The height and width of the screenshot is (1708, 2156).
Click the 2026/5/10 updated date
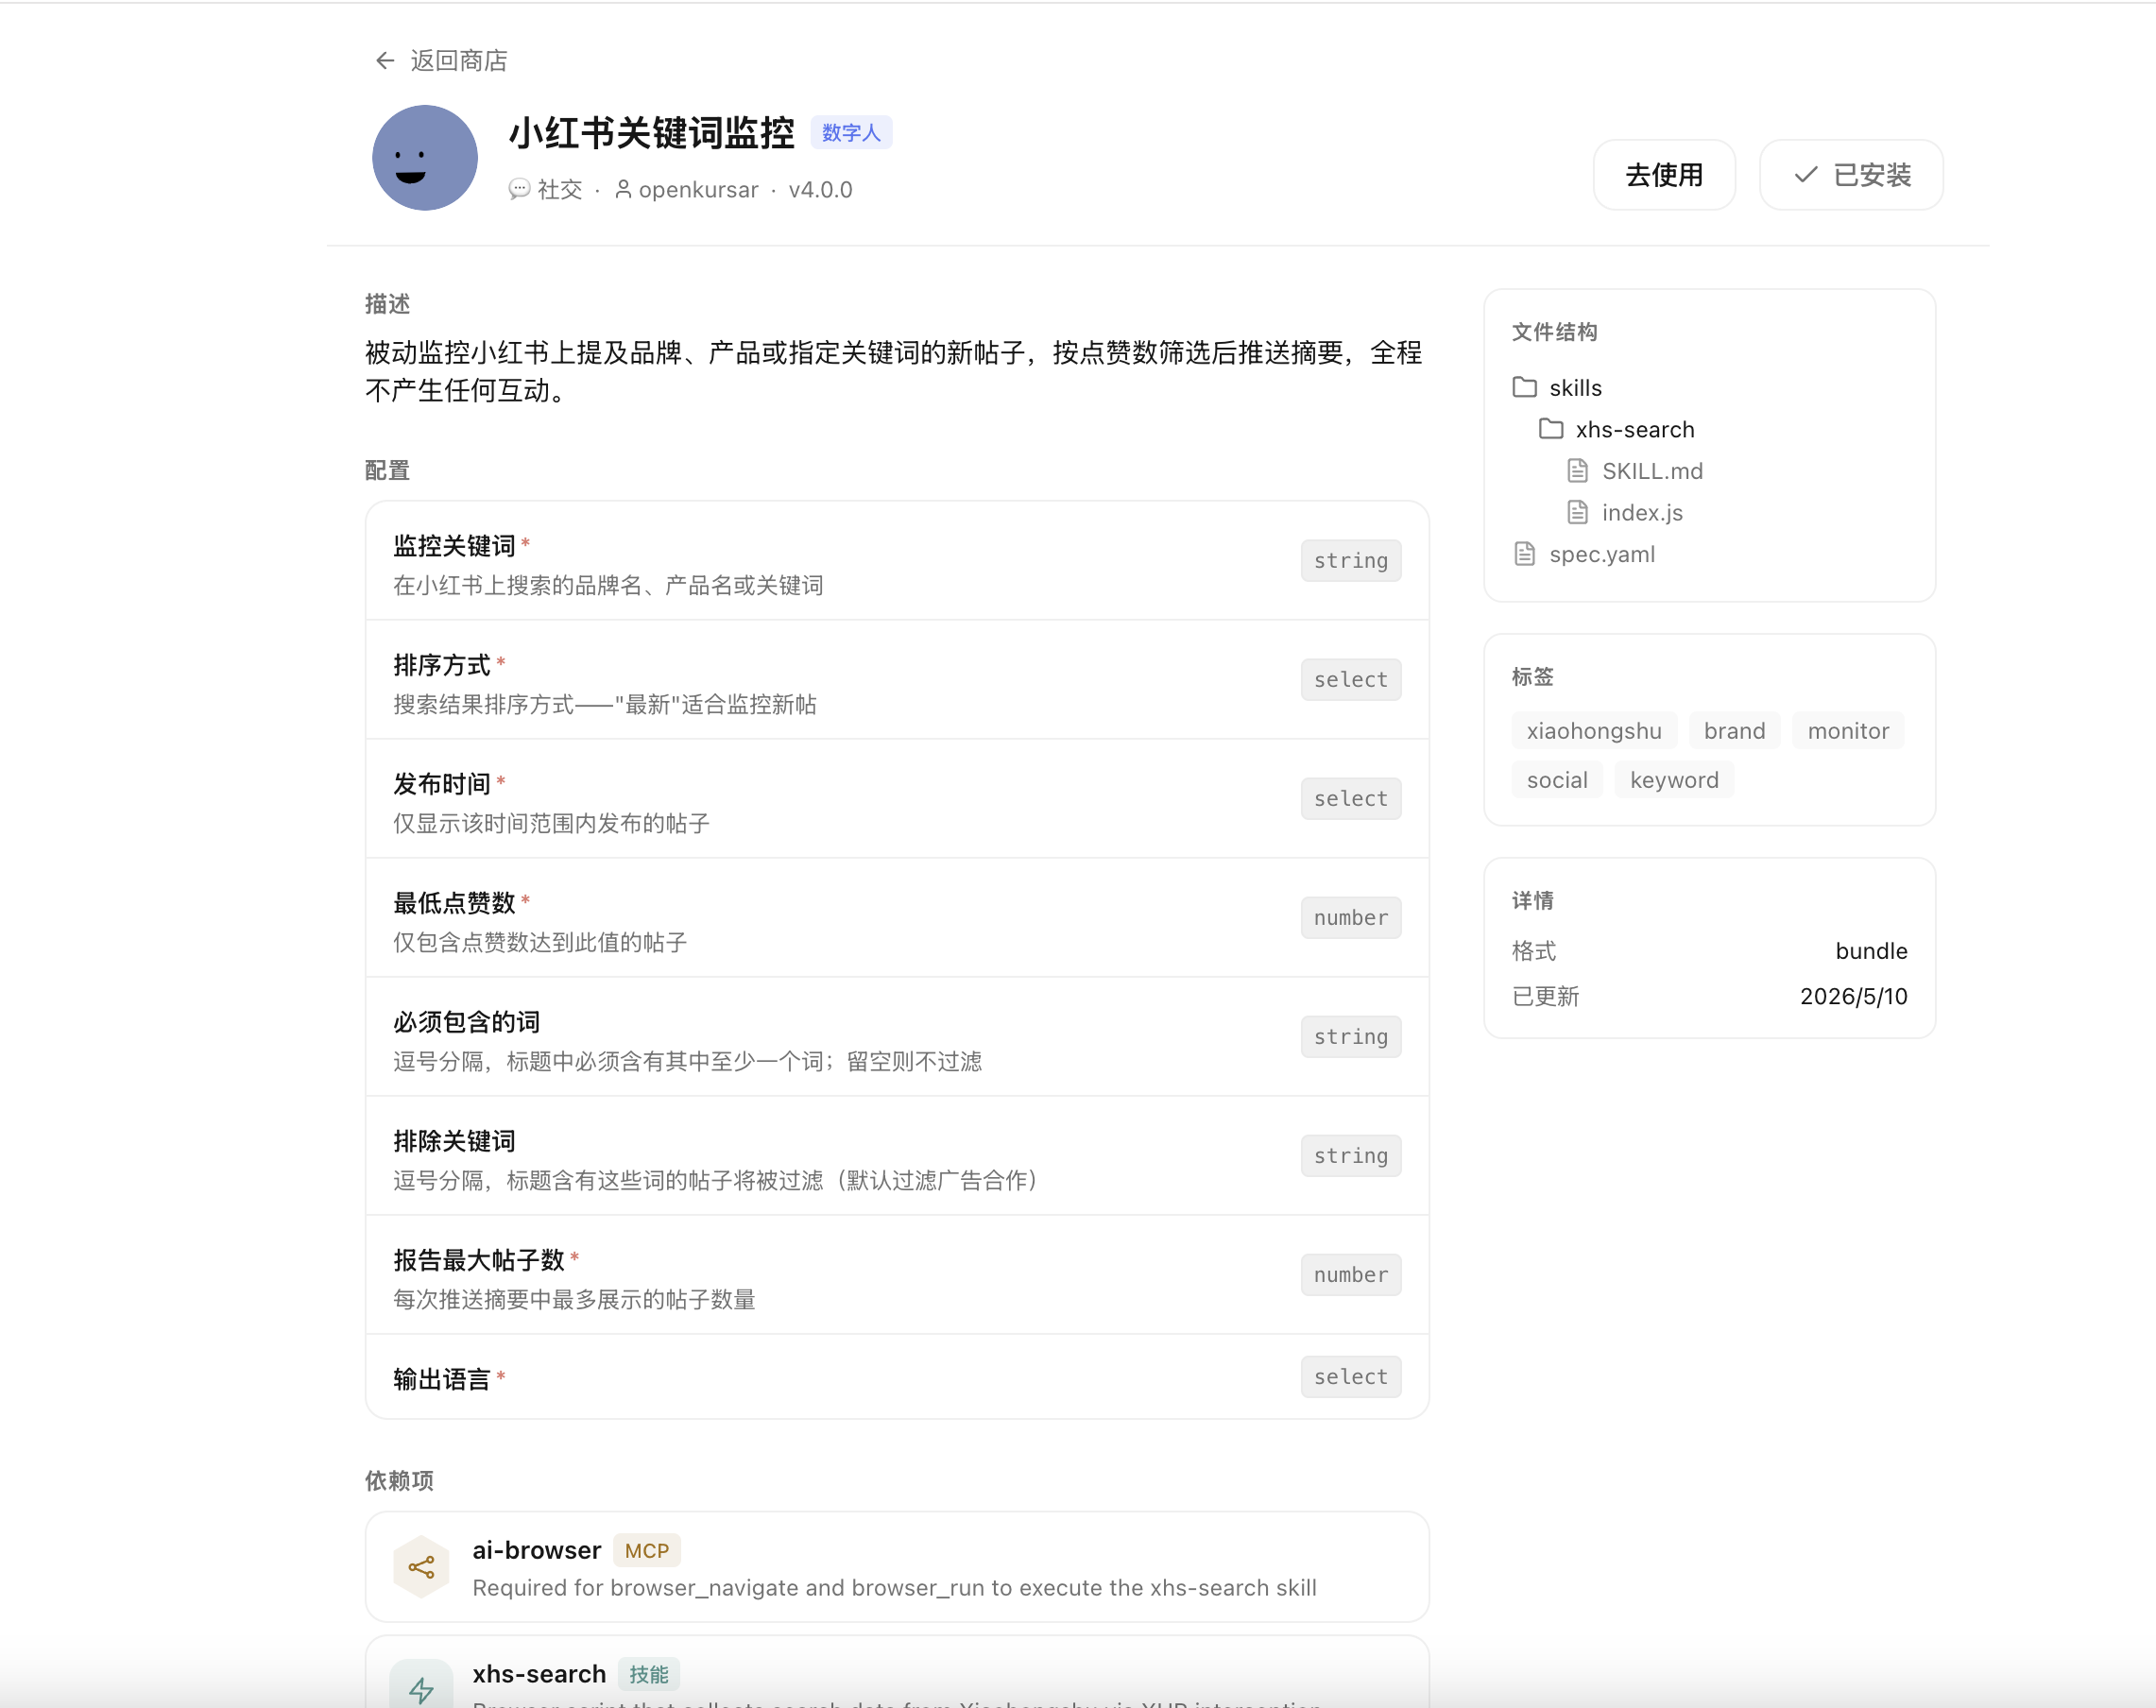[1853, 995]
